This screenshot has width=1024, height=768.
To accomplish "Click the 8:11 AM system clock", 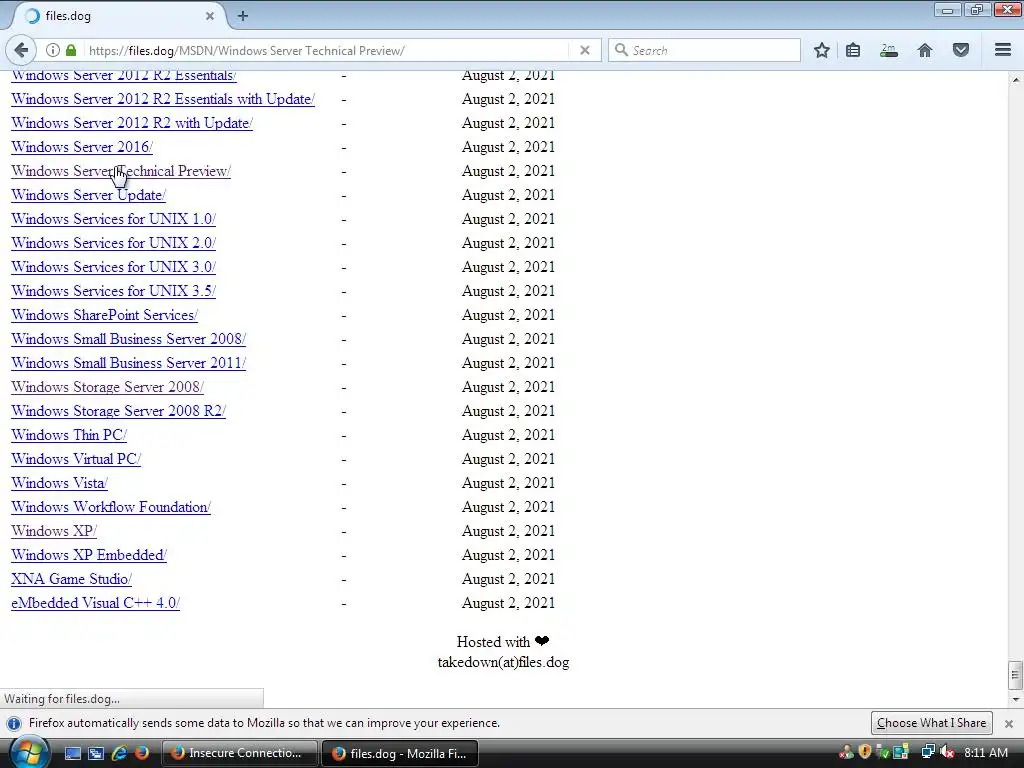I will (x=985, y=753).
